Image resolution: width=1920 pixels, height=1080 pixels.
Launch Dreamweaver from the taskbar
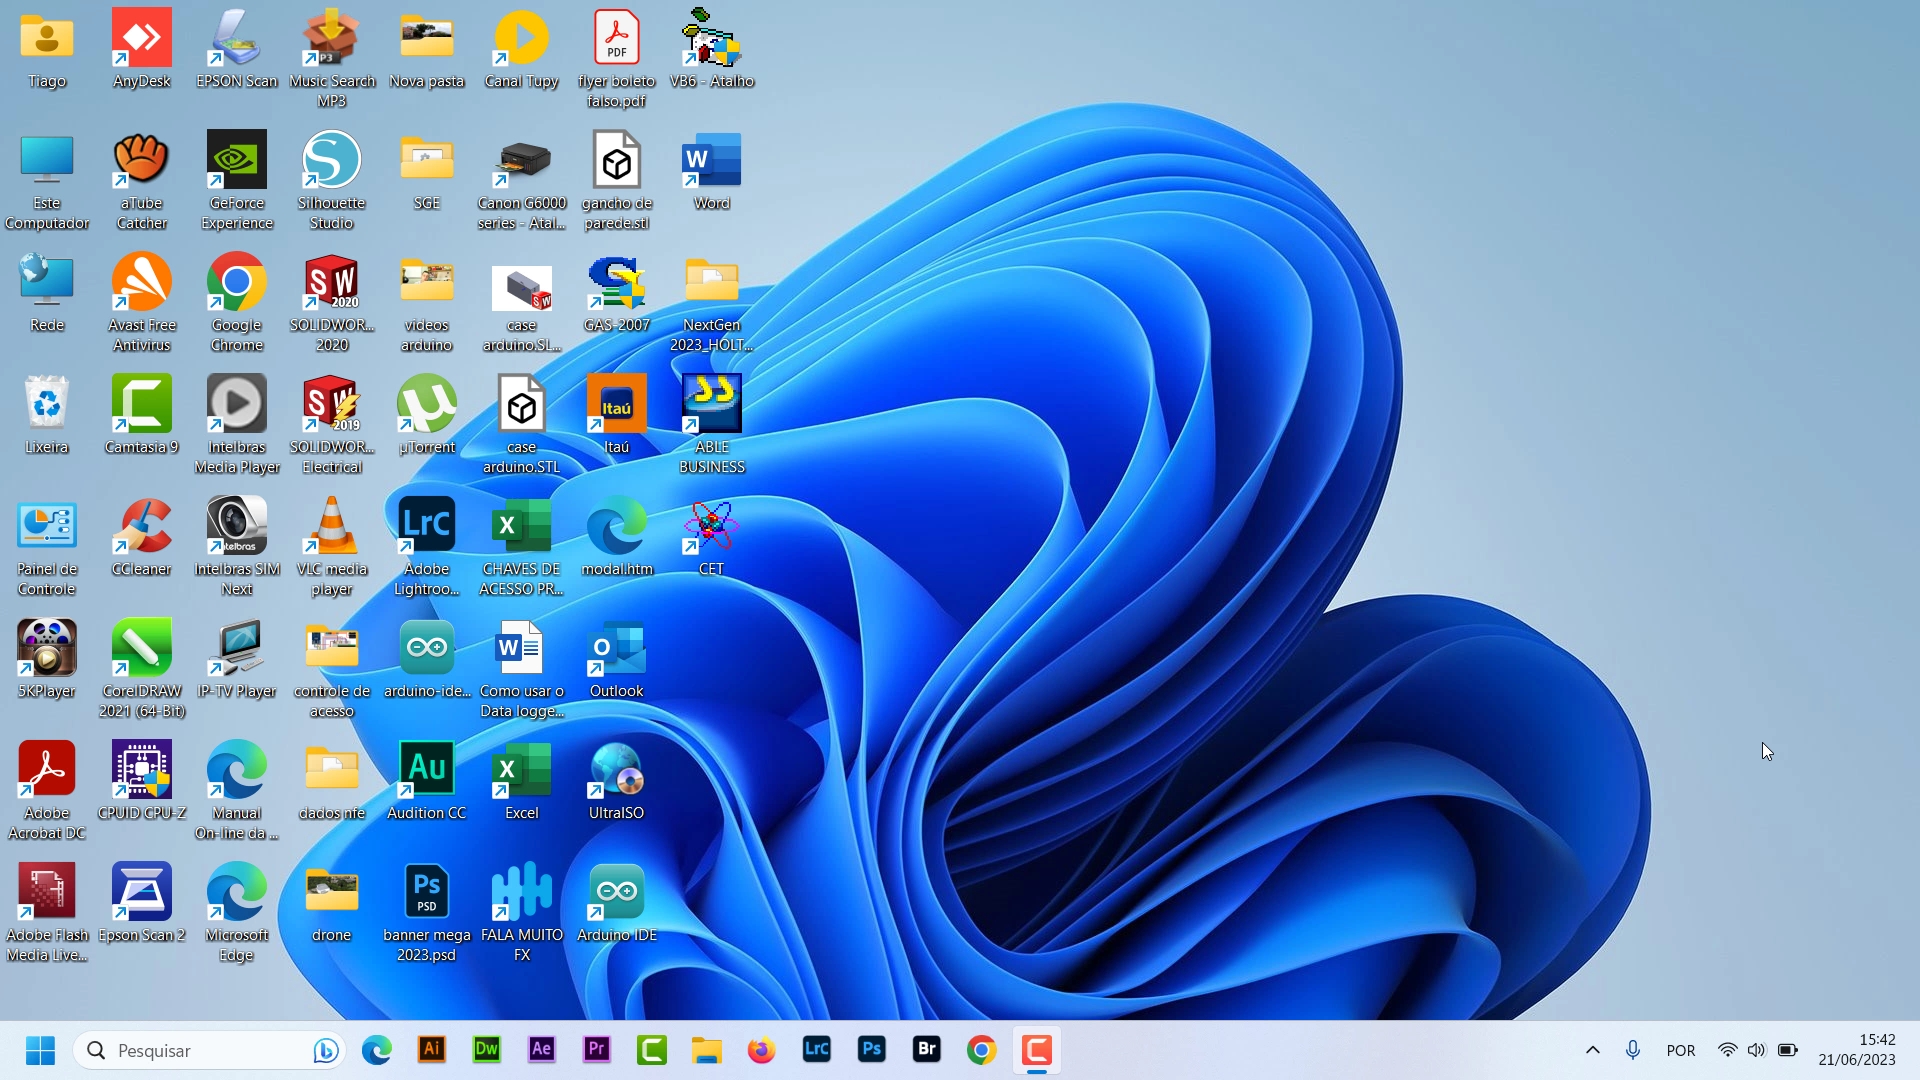(487, 1050)
